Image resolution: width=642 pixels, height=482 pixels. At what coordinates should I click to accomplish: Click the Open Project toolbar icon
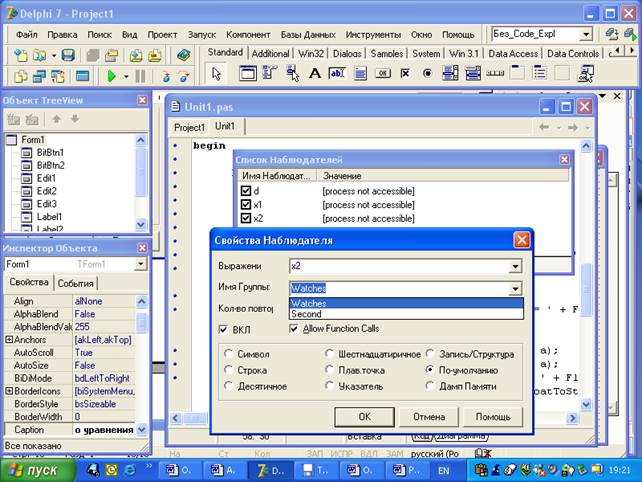tap(111, 55)
